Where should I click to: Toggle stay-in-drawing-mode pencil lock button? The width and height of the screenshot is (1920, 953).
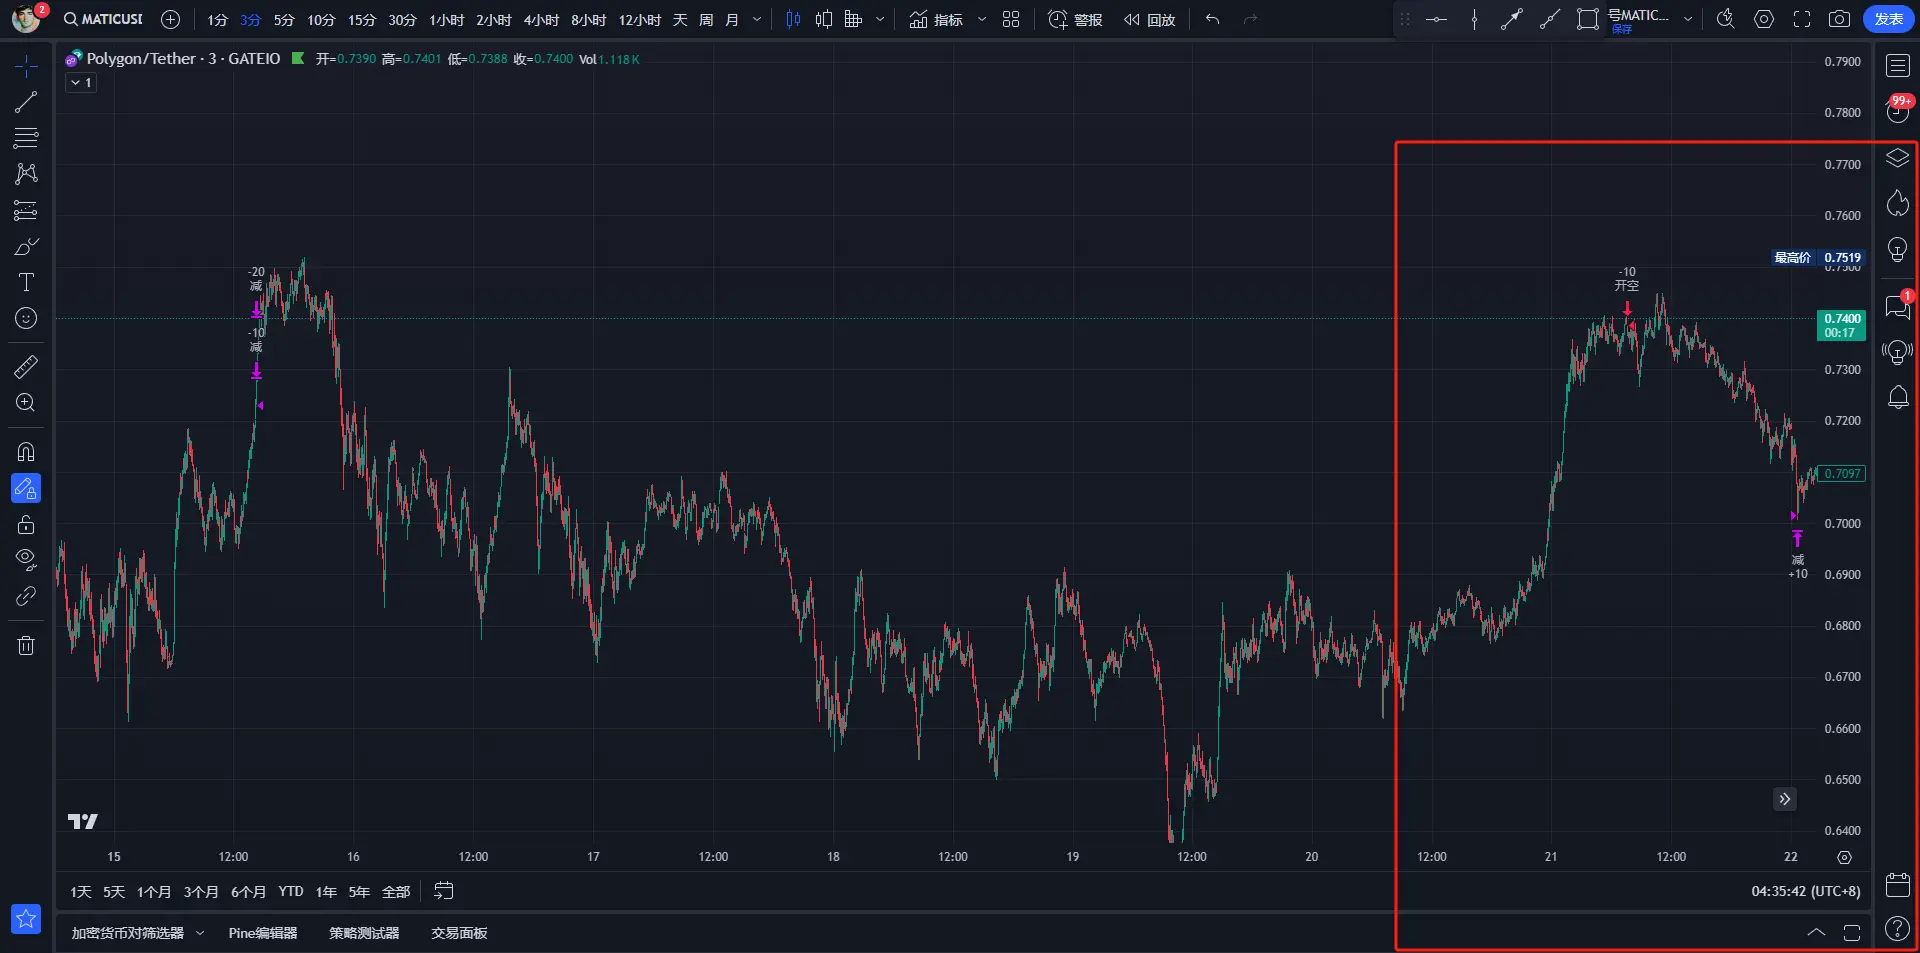26,488
